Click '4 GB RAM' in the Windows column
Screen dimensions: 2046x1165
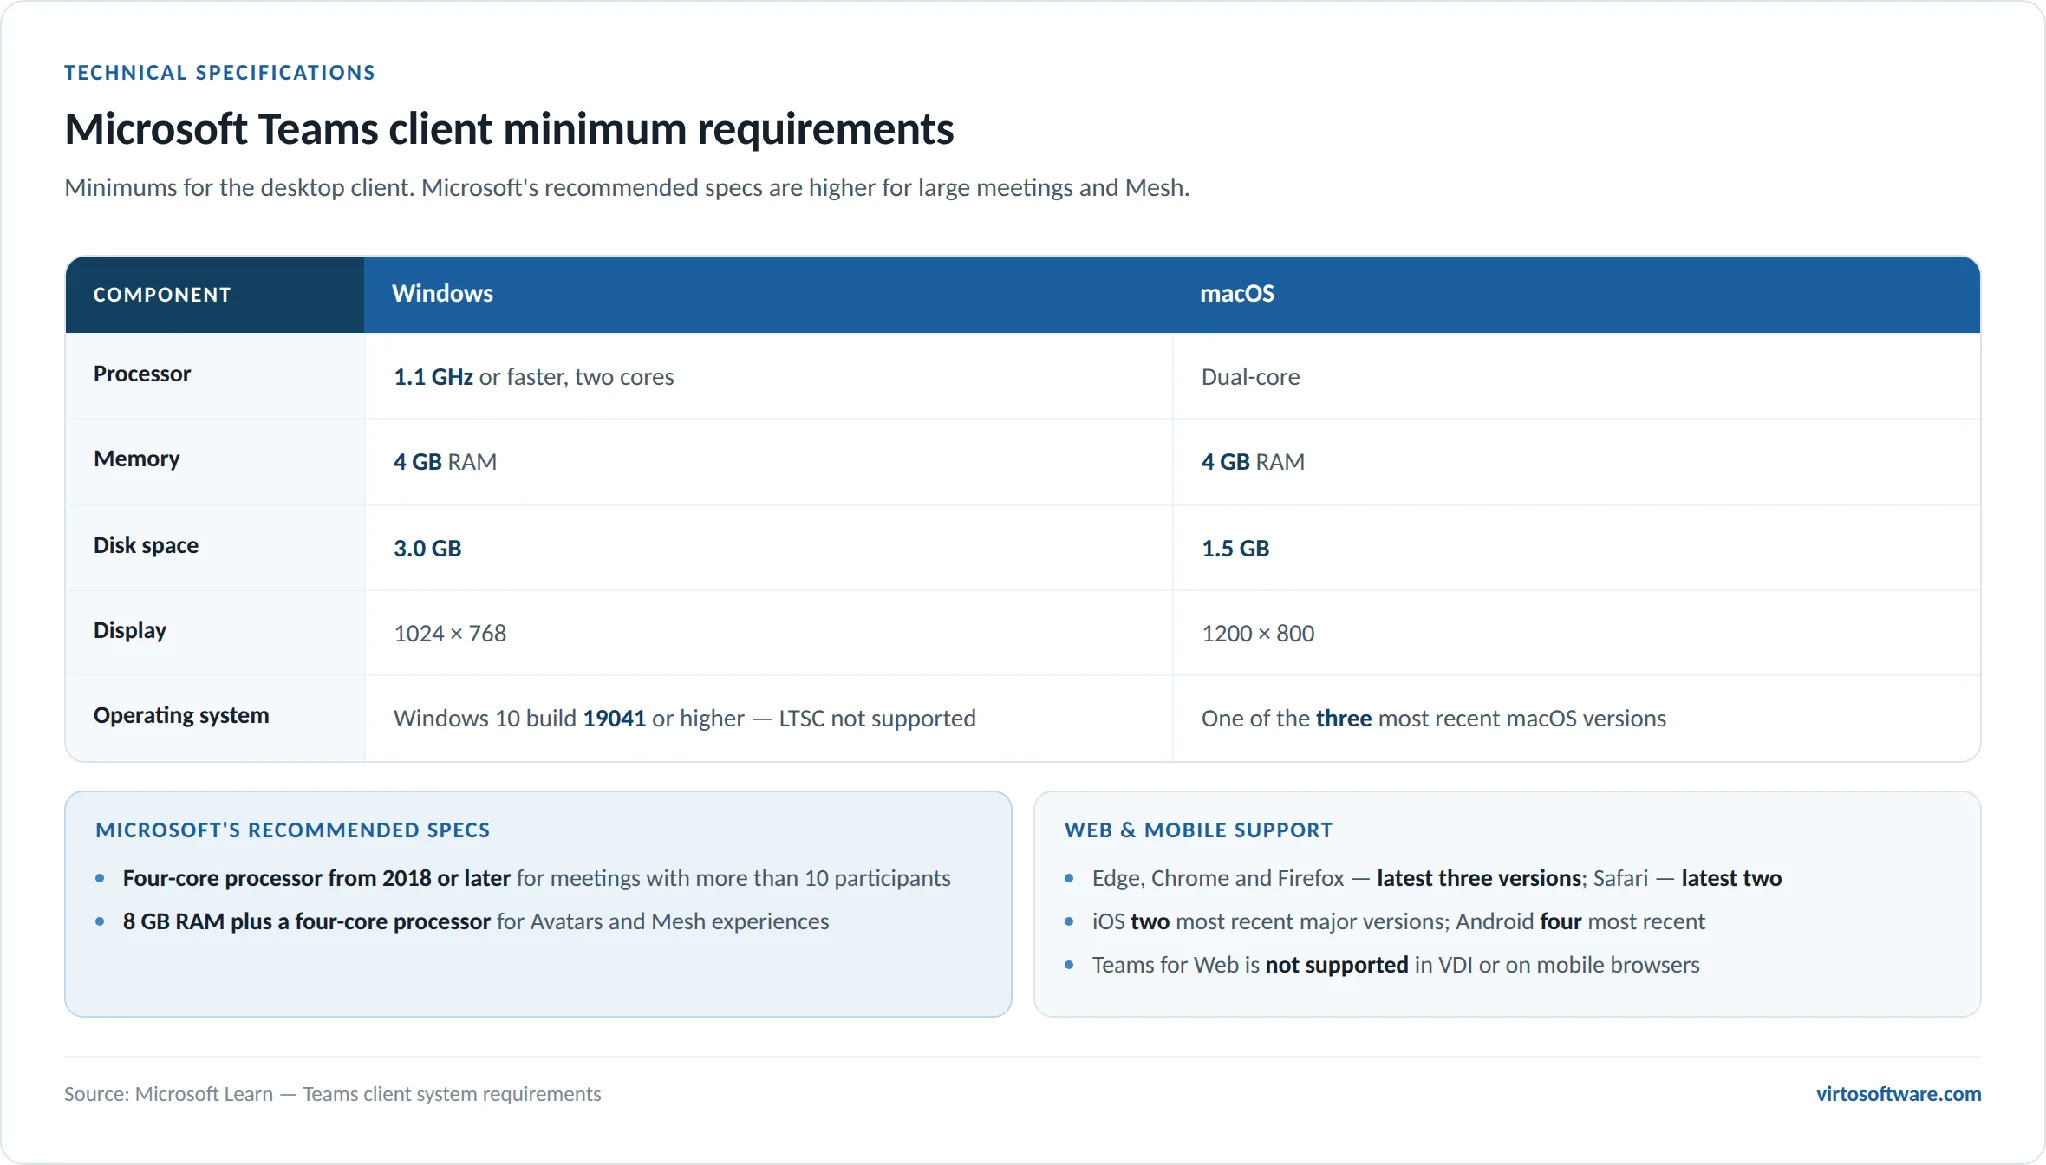[x=445, y=462]
